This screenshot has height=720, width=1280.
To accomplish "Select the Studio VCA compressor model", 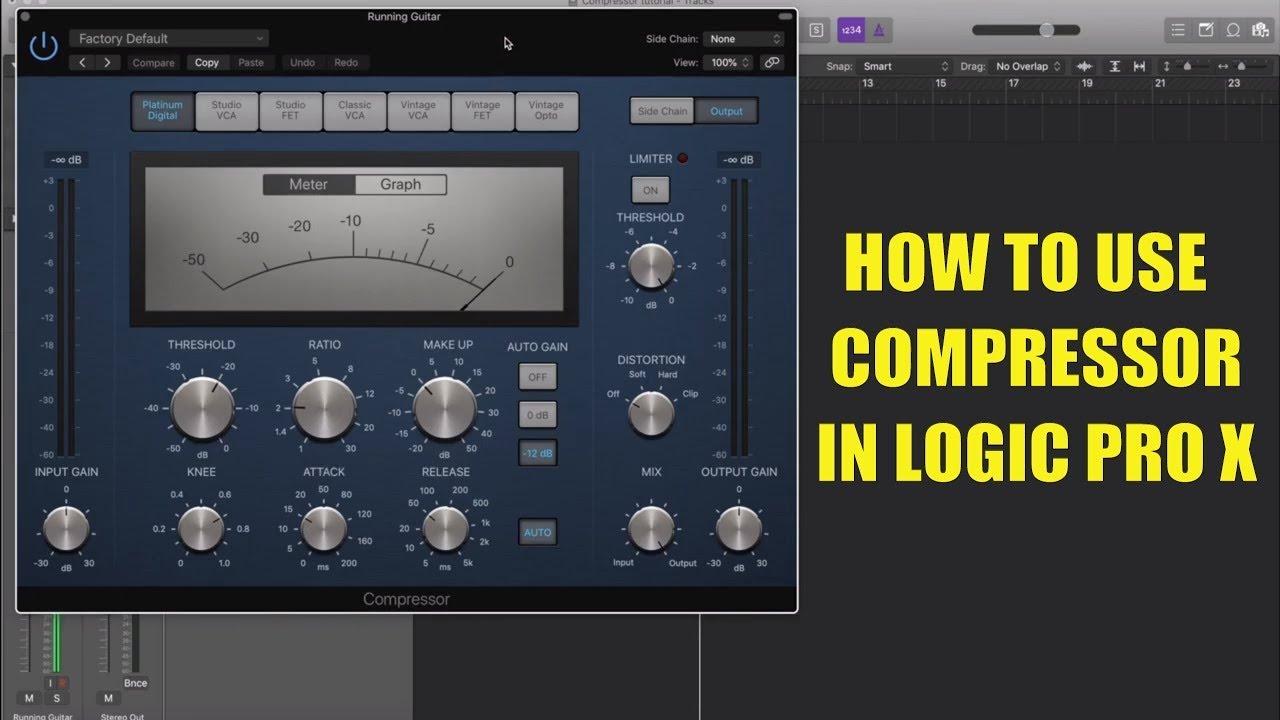I will click(227, 110).
